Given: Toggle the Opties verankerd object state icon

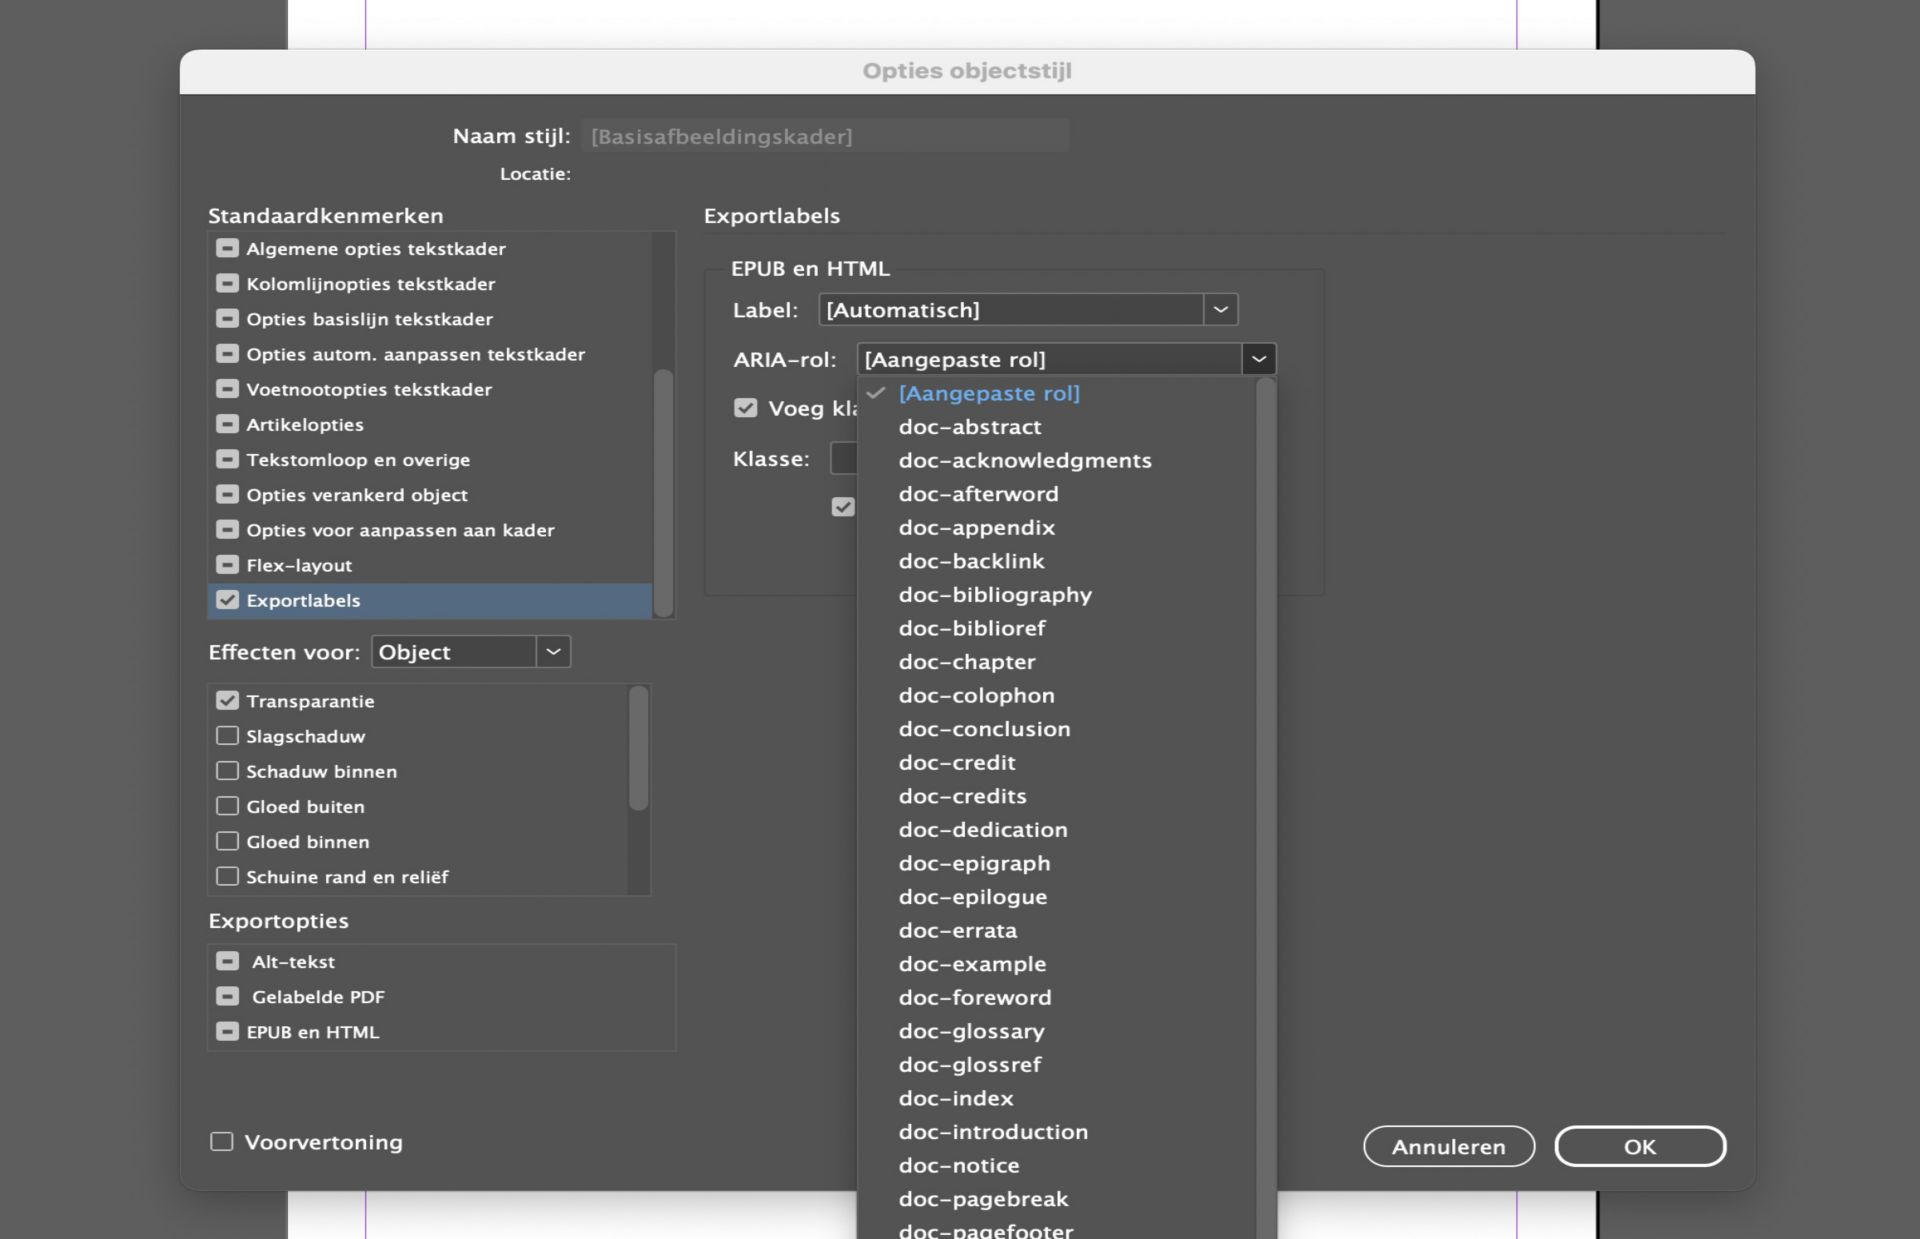Looking at the screenshot, I should tap(227, 494).
